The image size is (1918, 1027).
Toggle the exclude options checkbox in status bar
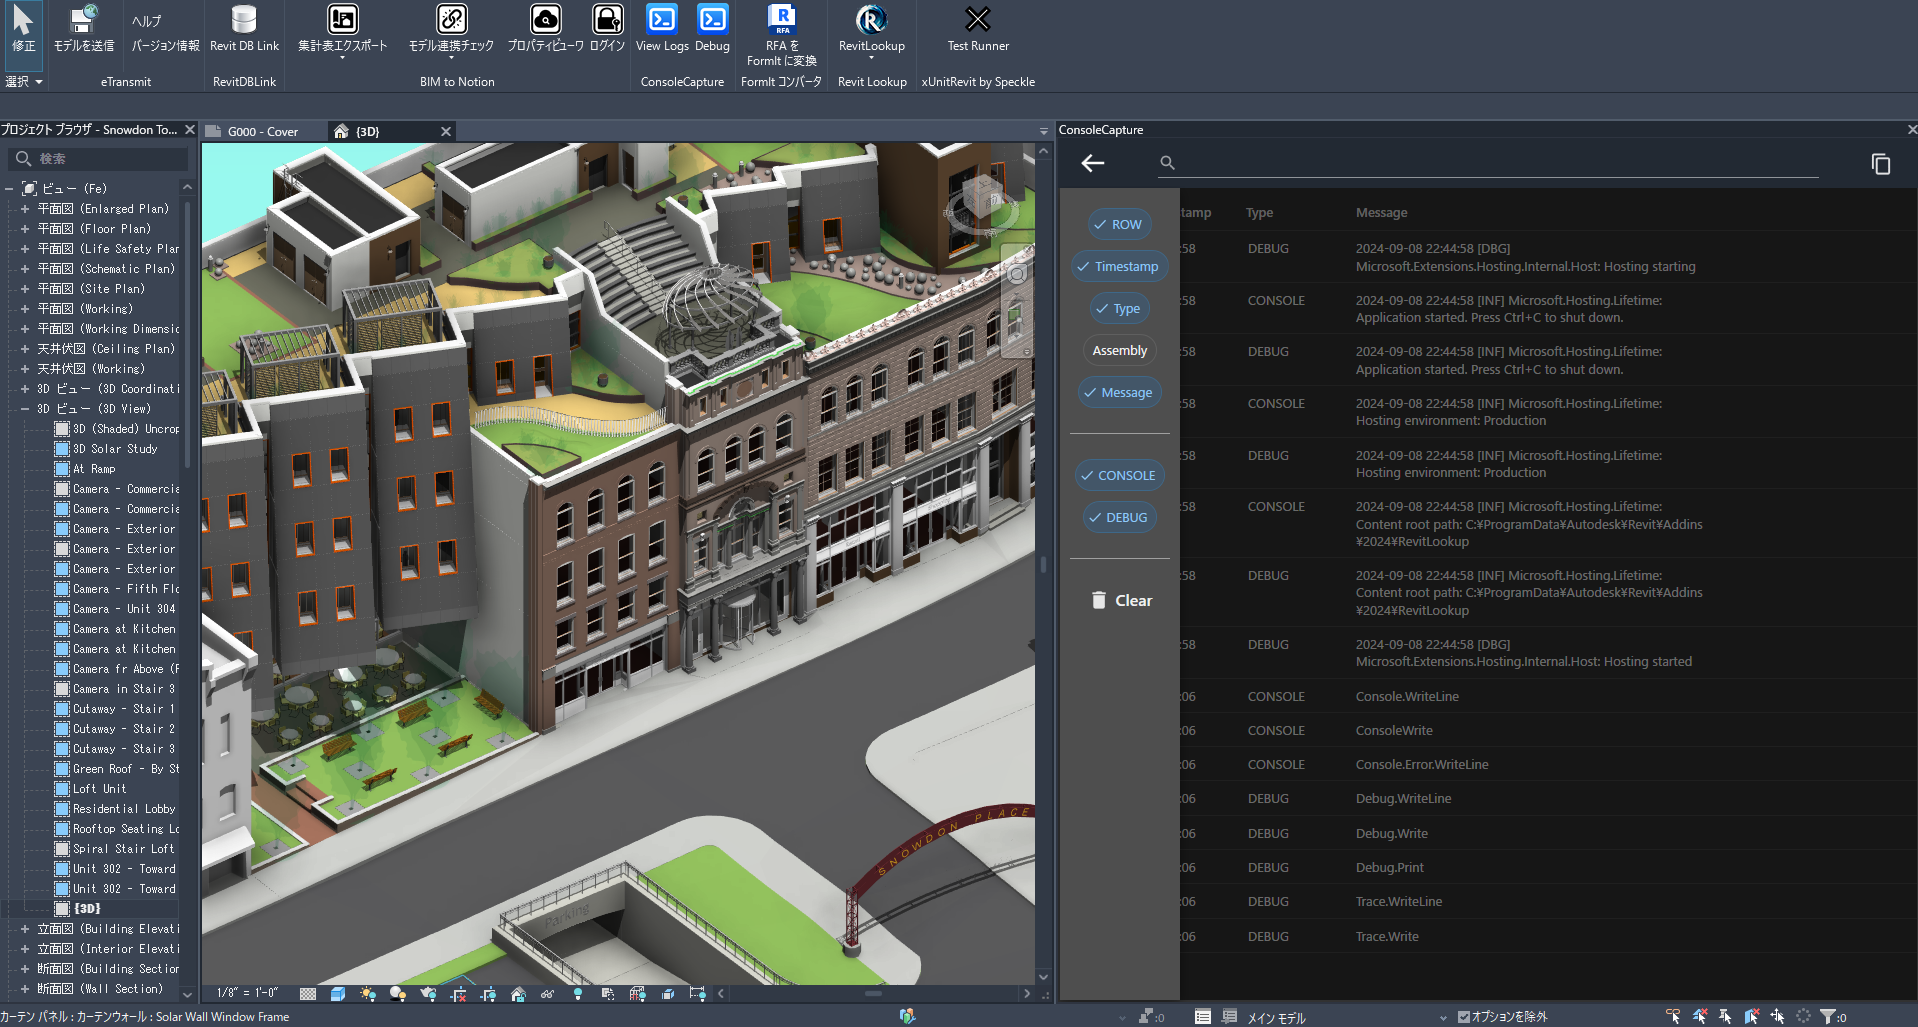[1464, 1017]
